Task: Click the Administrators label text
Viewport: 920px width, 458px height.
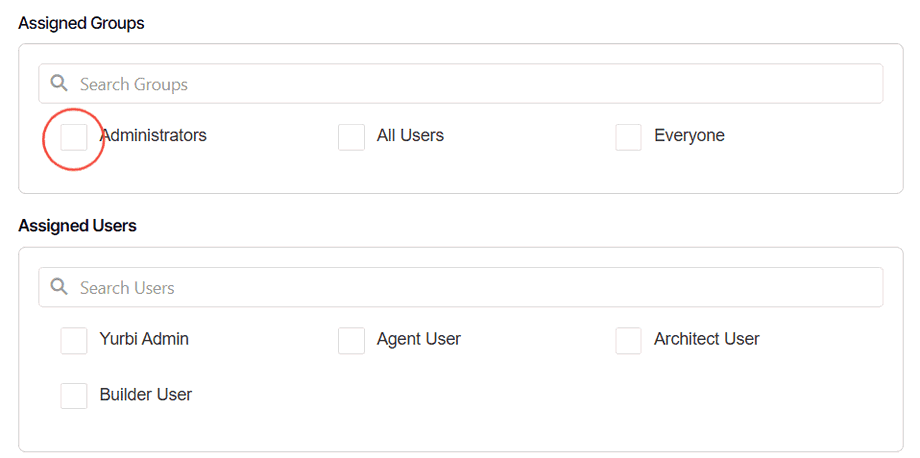Action: 153,135
